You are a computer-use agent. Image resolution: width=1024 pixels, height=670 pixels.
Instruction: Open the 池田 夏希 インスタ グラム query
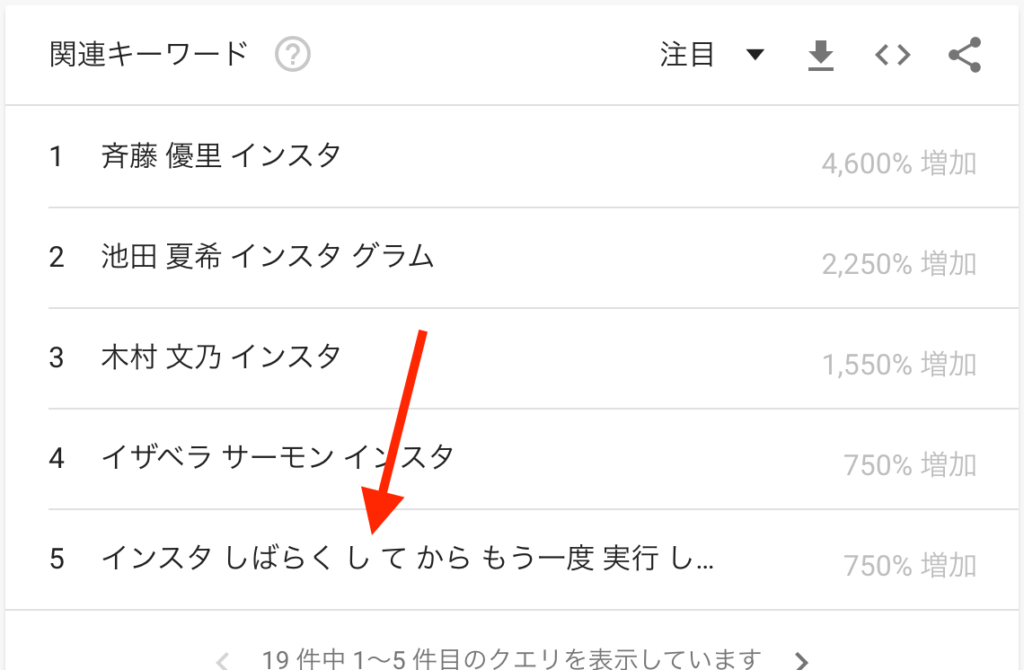pos(267,257)
